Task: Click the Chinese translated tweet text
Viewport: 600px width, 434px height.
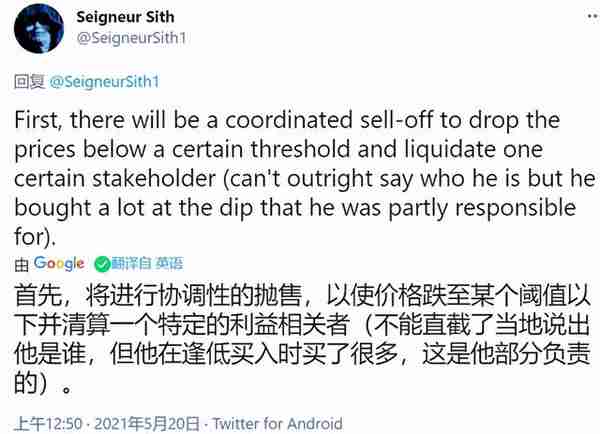Action: click(302, 339)
